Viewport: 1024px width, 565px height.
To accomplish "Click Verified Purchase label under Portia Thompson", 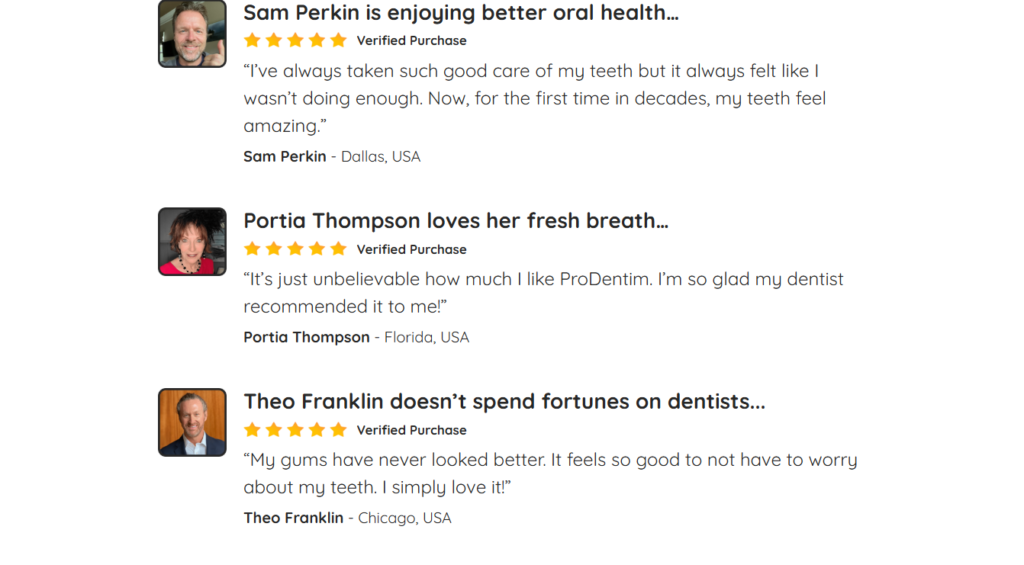I will [x=411, y=250].
